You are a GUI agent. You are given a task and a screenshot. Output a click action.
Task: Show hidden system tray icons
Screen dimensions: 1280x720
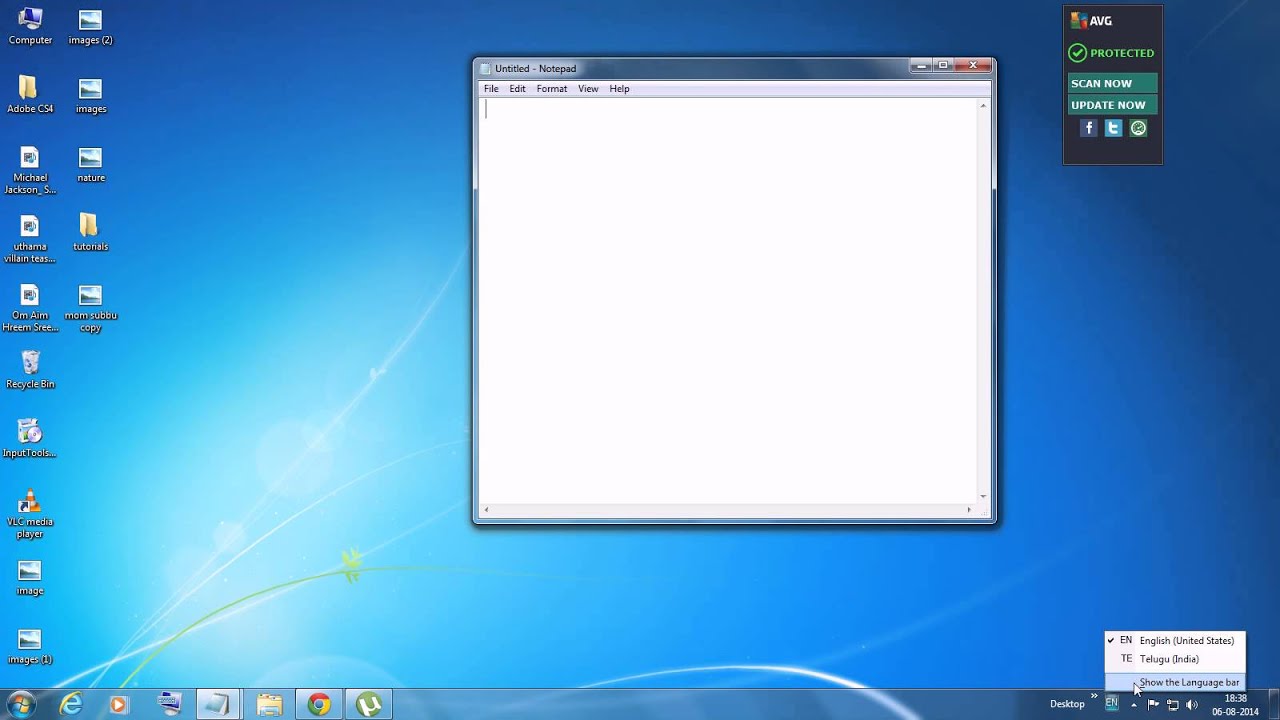pyautogui.click(x=1134, y=704)
